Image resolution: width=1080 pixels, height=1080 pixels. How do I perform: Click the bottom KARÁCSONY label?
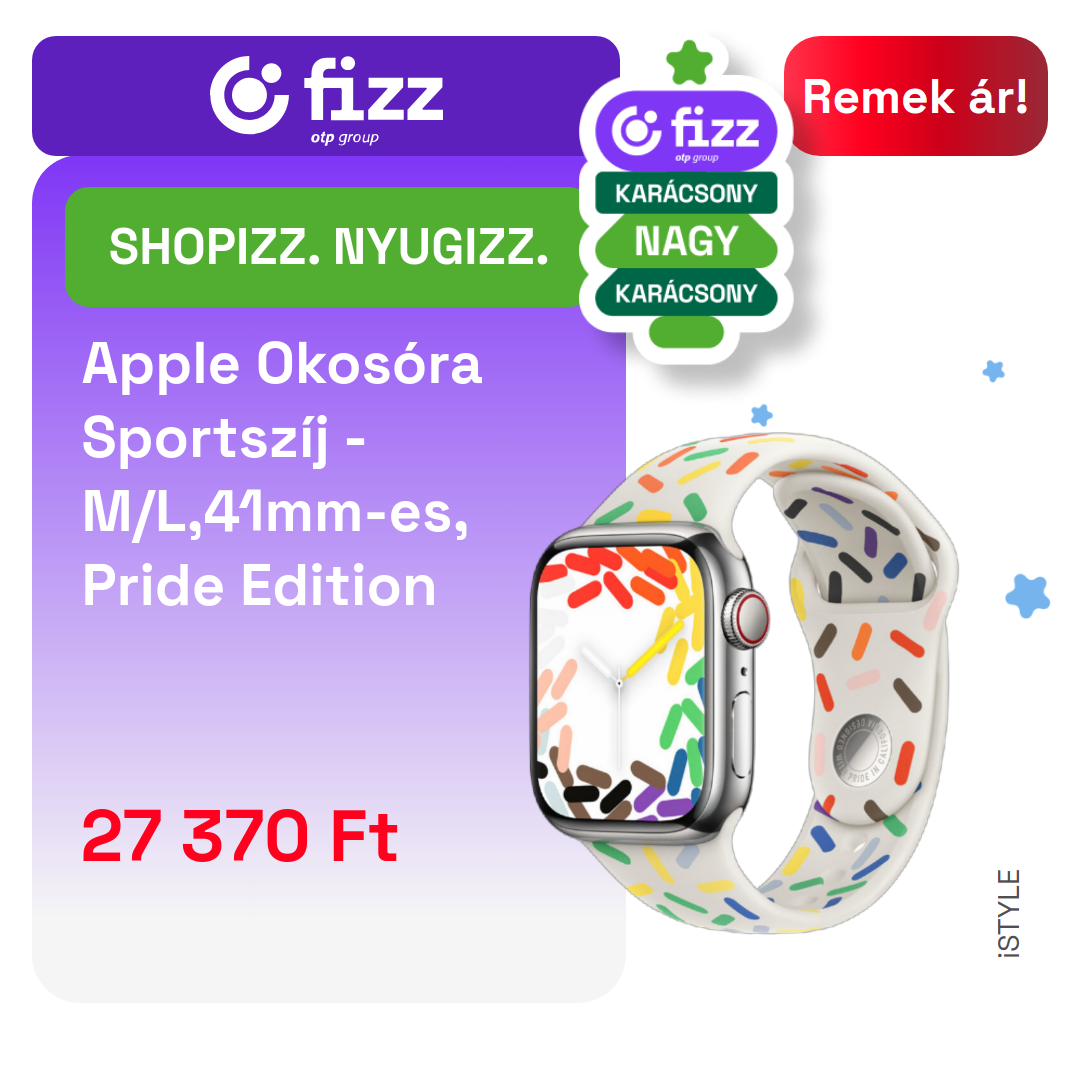coord(686,293)
